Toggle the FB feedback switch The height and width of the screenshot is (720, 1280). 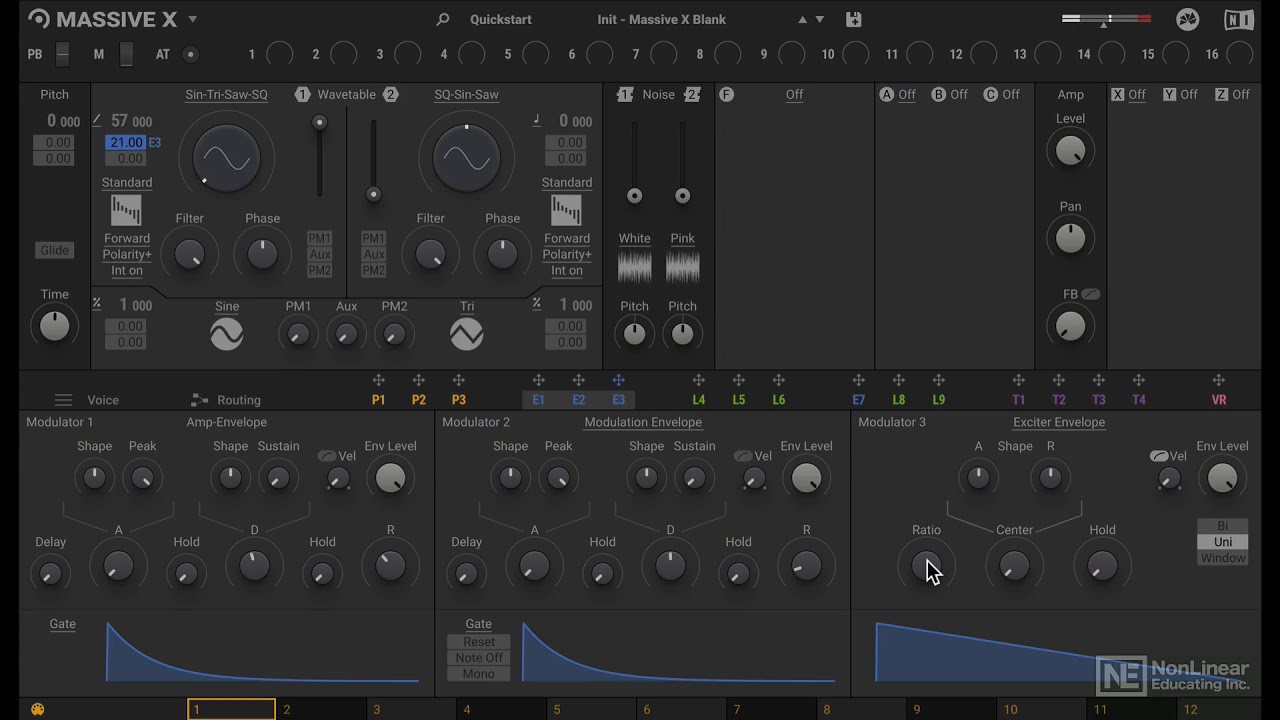coord(1090,295)
